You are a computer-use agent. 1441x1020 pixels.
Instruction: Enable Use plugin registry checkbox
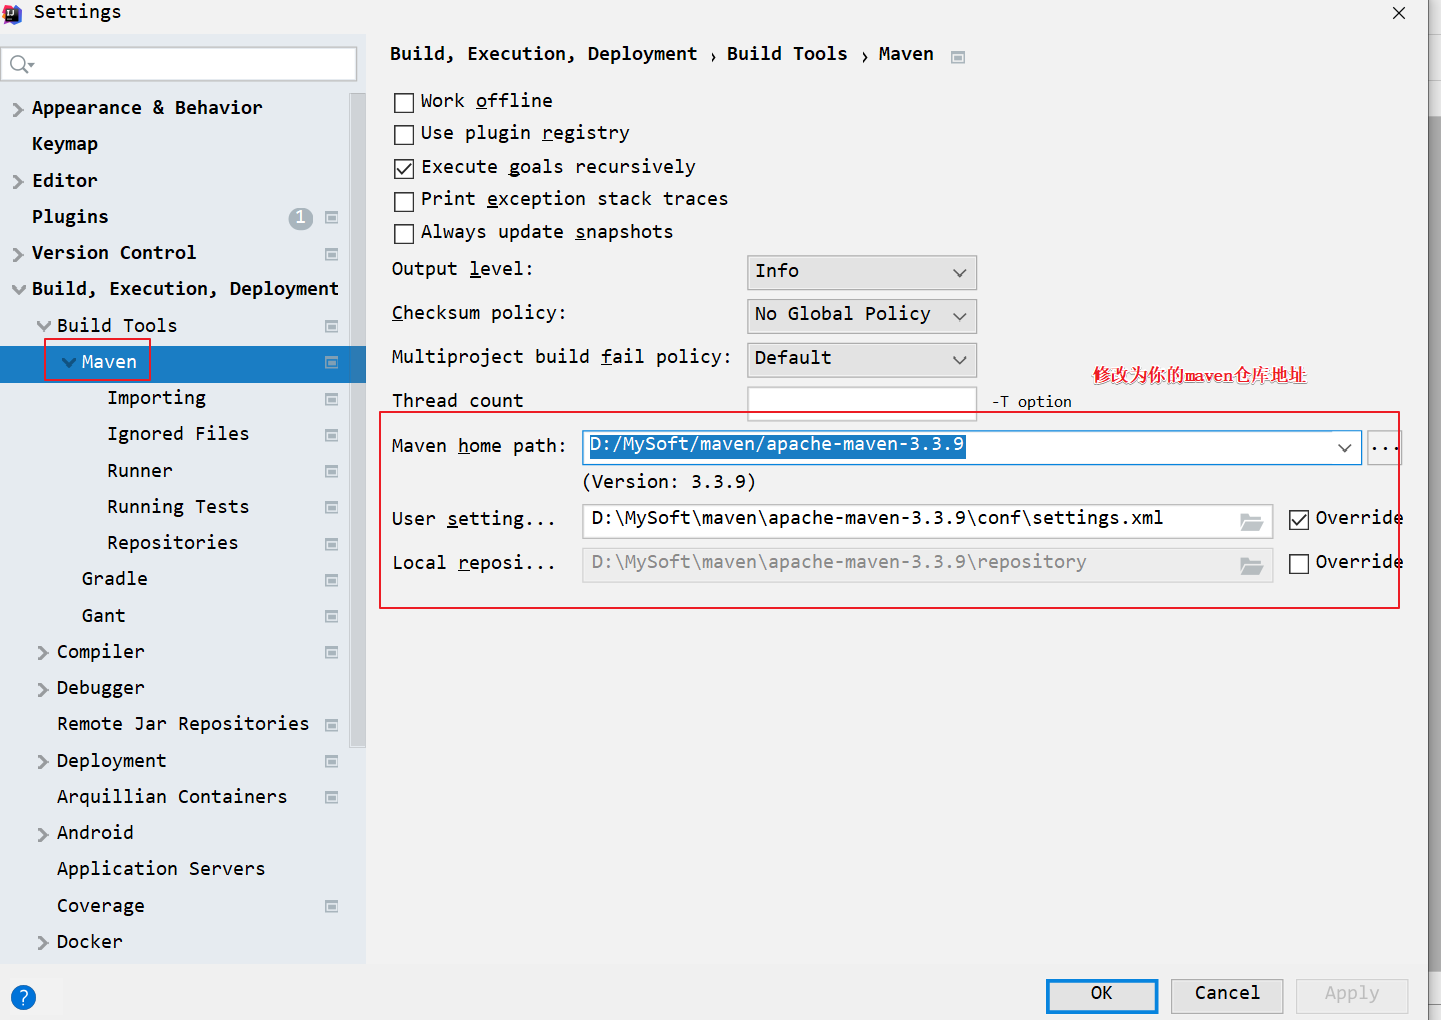404,134
